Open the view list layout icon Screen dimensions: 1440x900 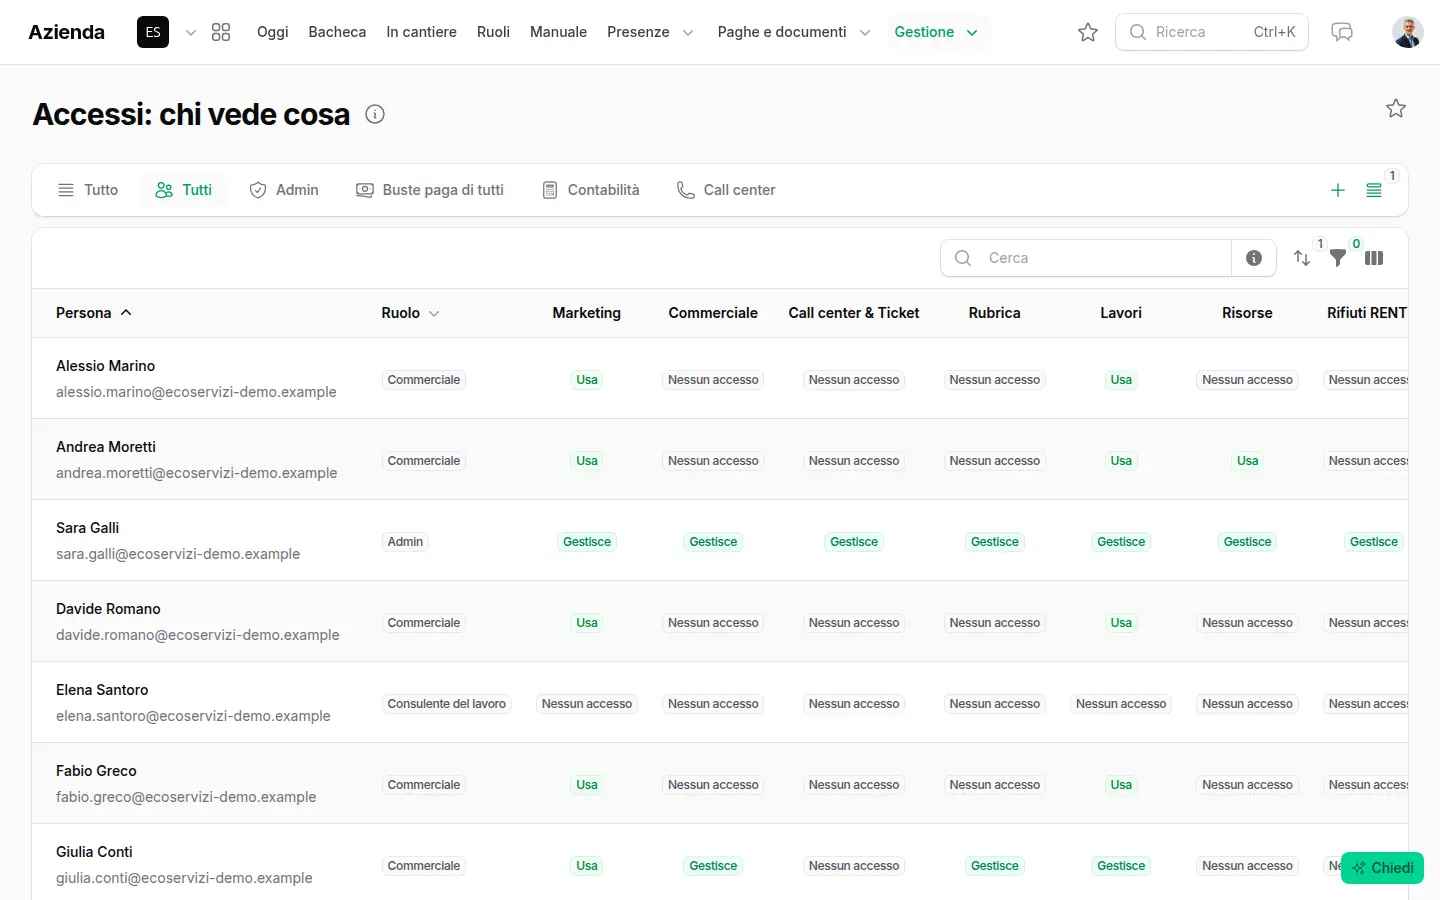(x=1374, y=190)
